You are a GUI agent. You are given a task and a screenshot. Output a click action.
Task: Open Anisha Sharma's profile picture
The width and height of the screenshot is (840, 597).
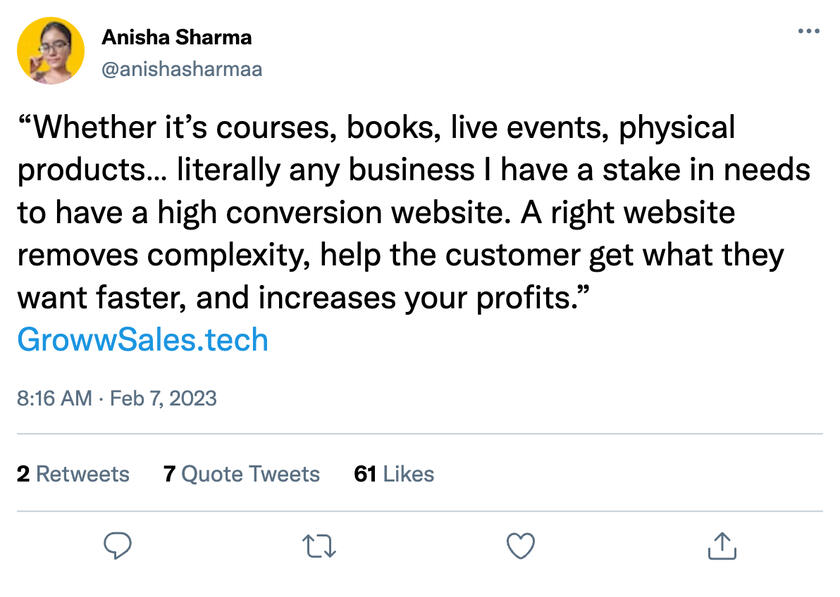point(51,51)
